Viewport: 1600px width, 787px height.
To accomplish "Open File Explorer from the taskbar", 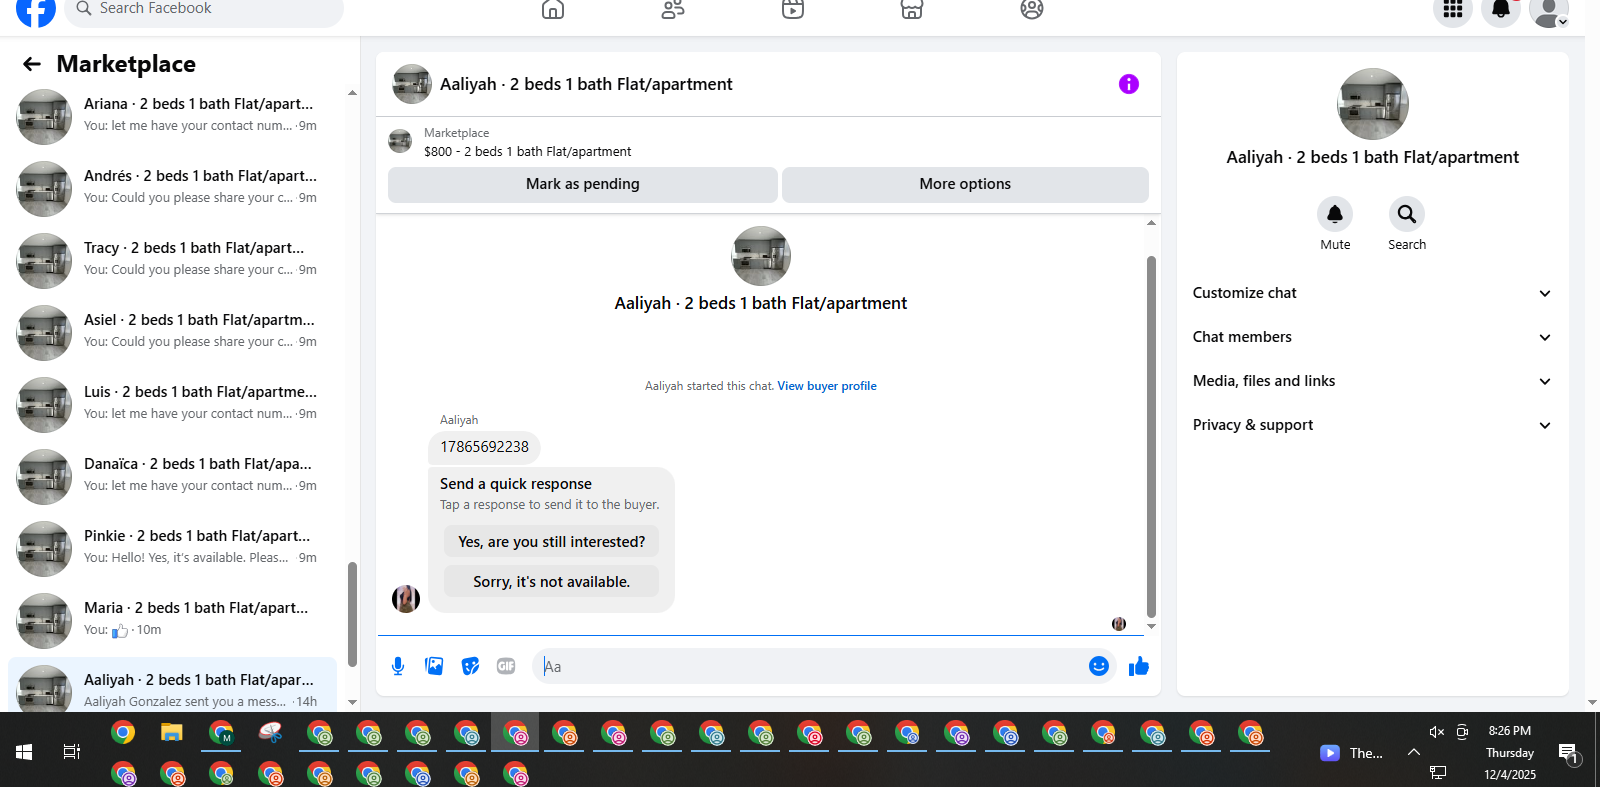I will 172,733.
